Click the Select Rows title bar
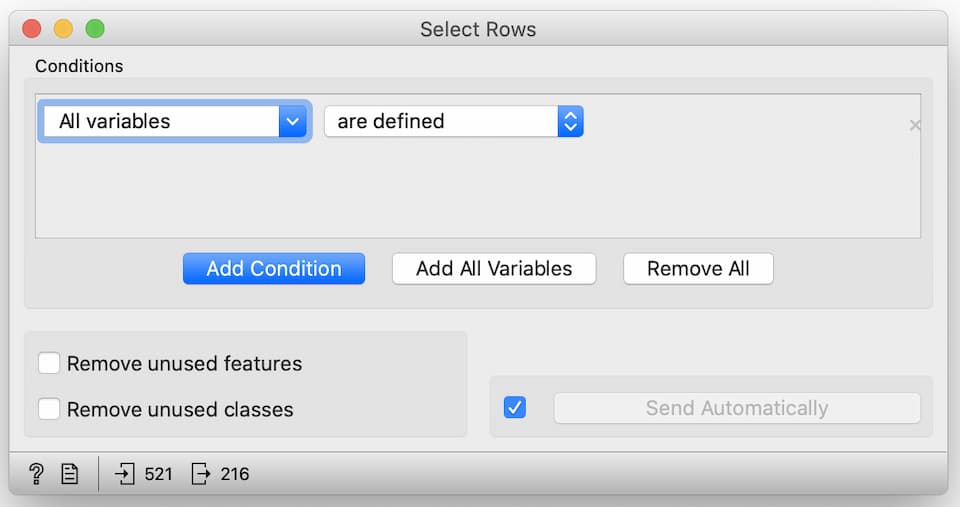960x507 pixels. pyautogui.click(x=478, y=29)
